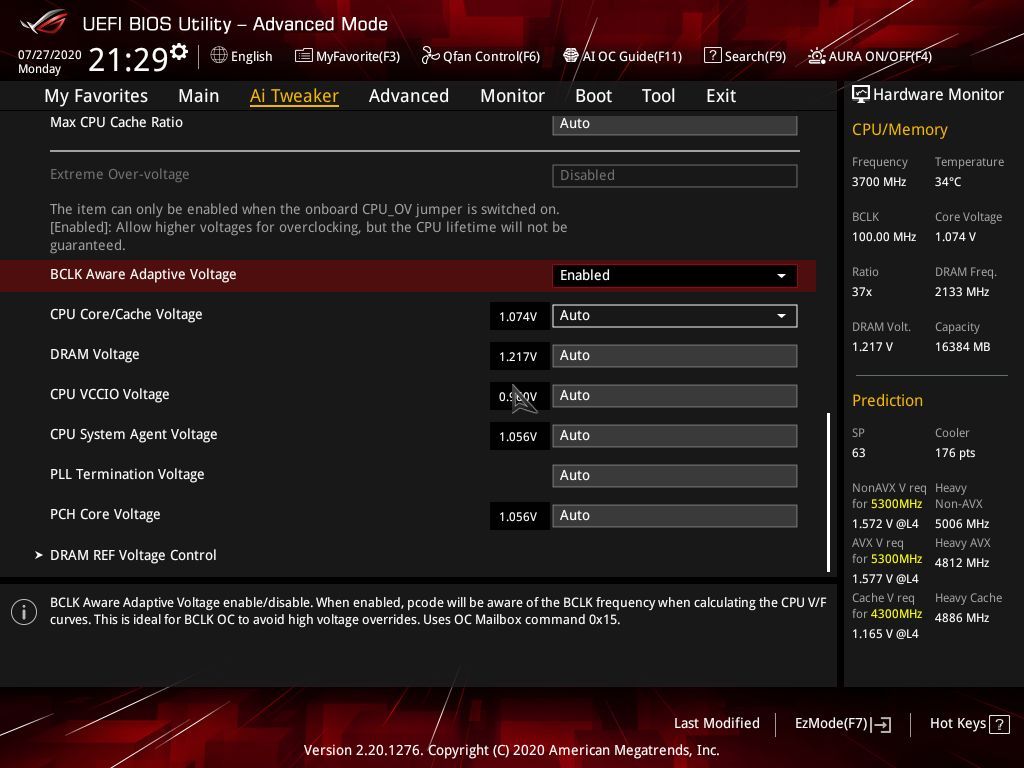
Task: Click the 1.074V CPU core voltage reading
Action: 518,317
